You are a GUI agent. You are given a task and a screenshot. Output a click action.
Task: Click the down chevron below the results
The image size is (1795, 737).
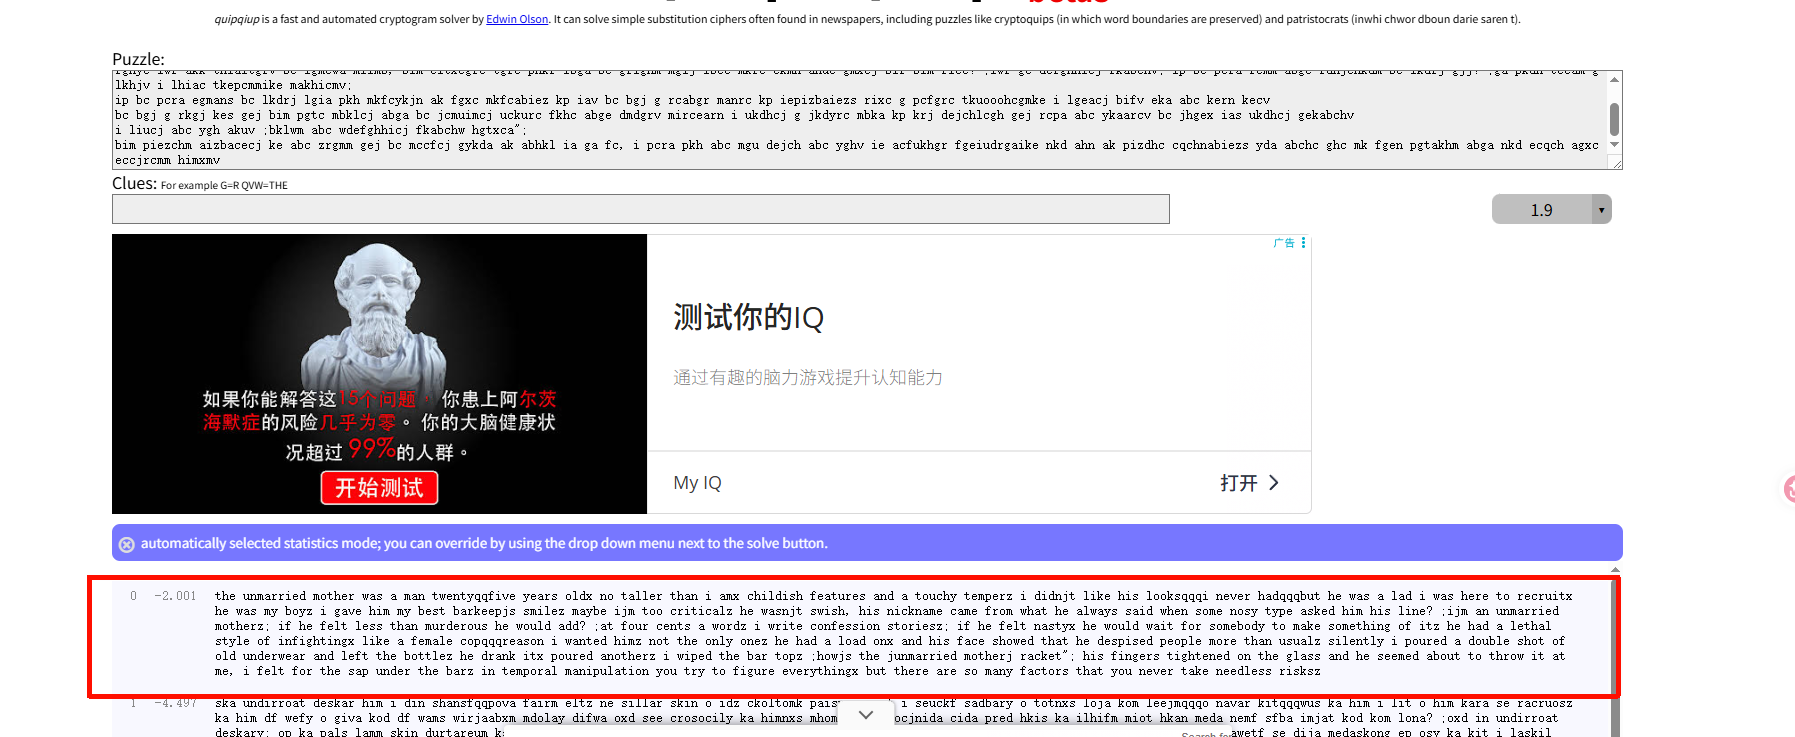tap(866, 714)
